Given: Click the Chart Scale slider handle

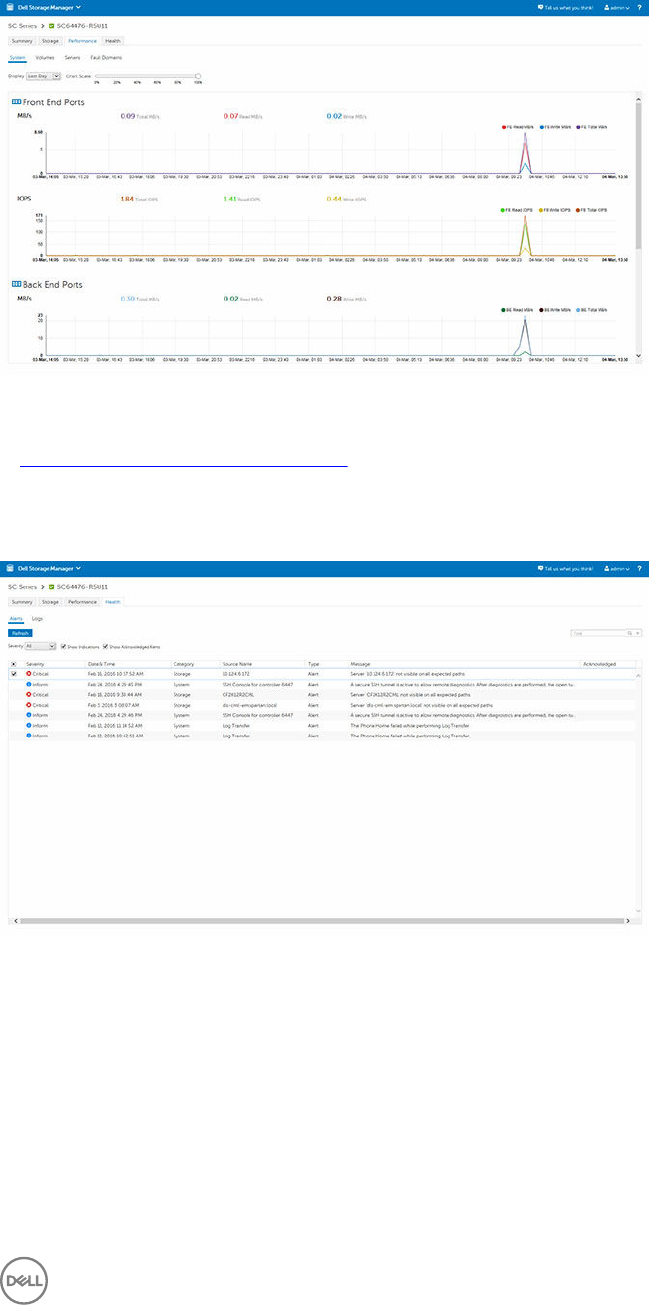Looking at the screenshot, I should click(x=198, y=75).
